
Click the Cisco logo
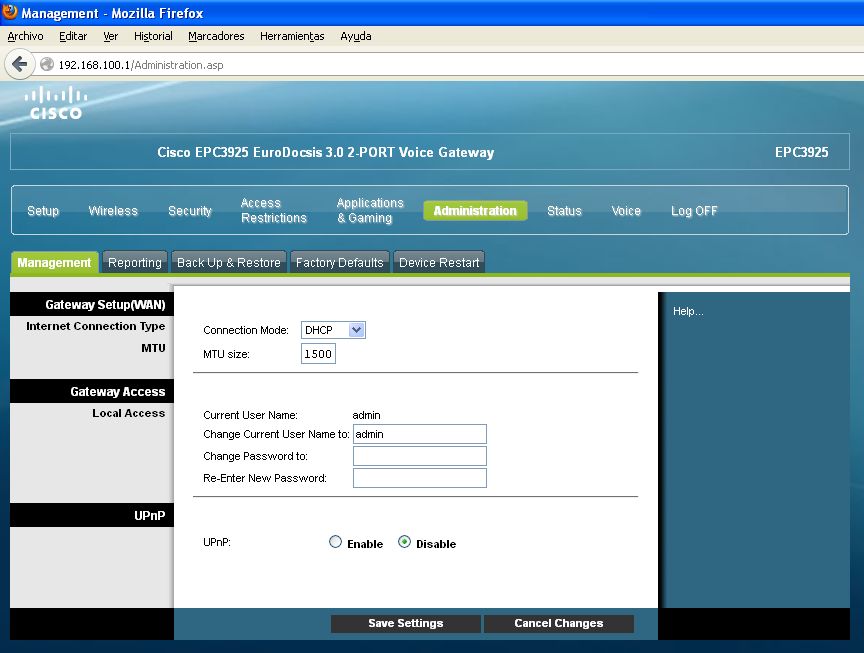click(x=56, y=103)
